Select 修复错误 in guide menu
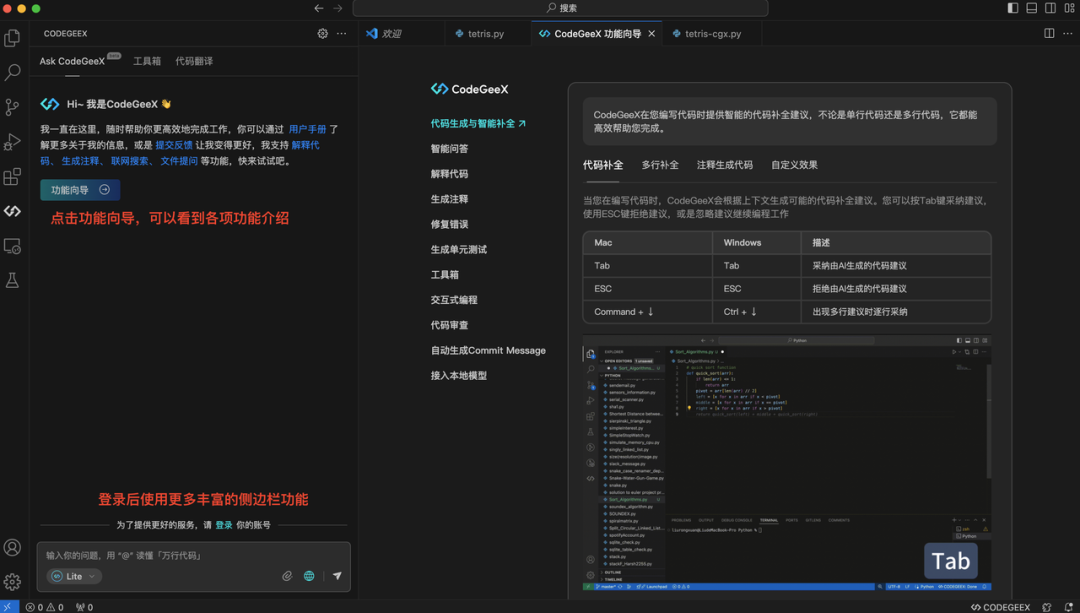The height and width of the screenshot is (613, 1080). tap(449, 224)
